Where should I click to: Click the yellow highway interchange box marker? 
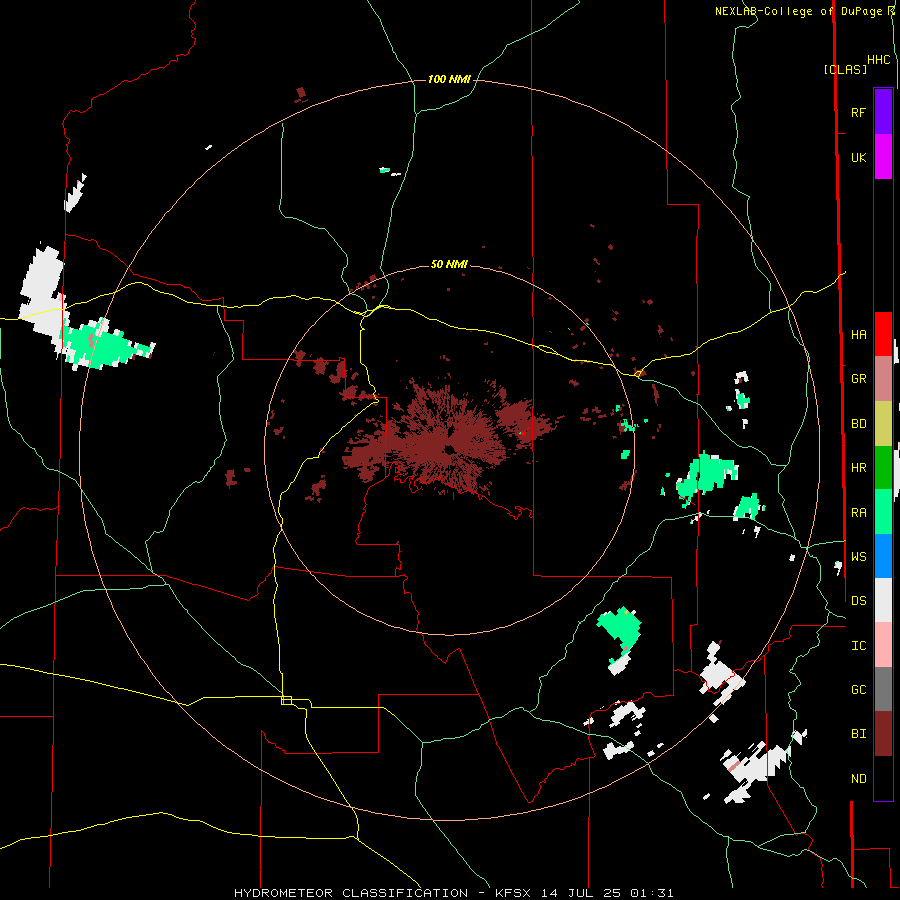[x=286, y=700]
